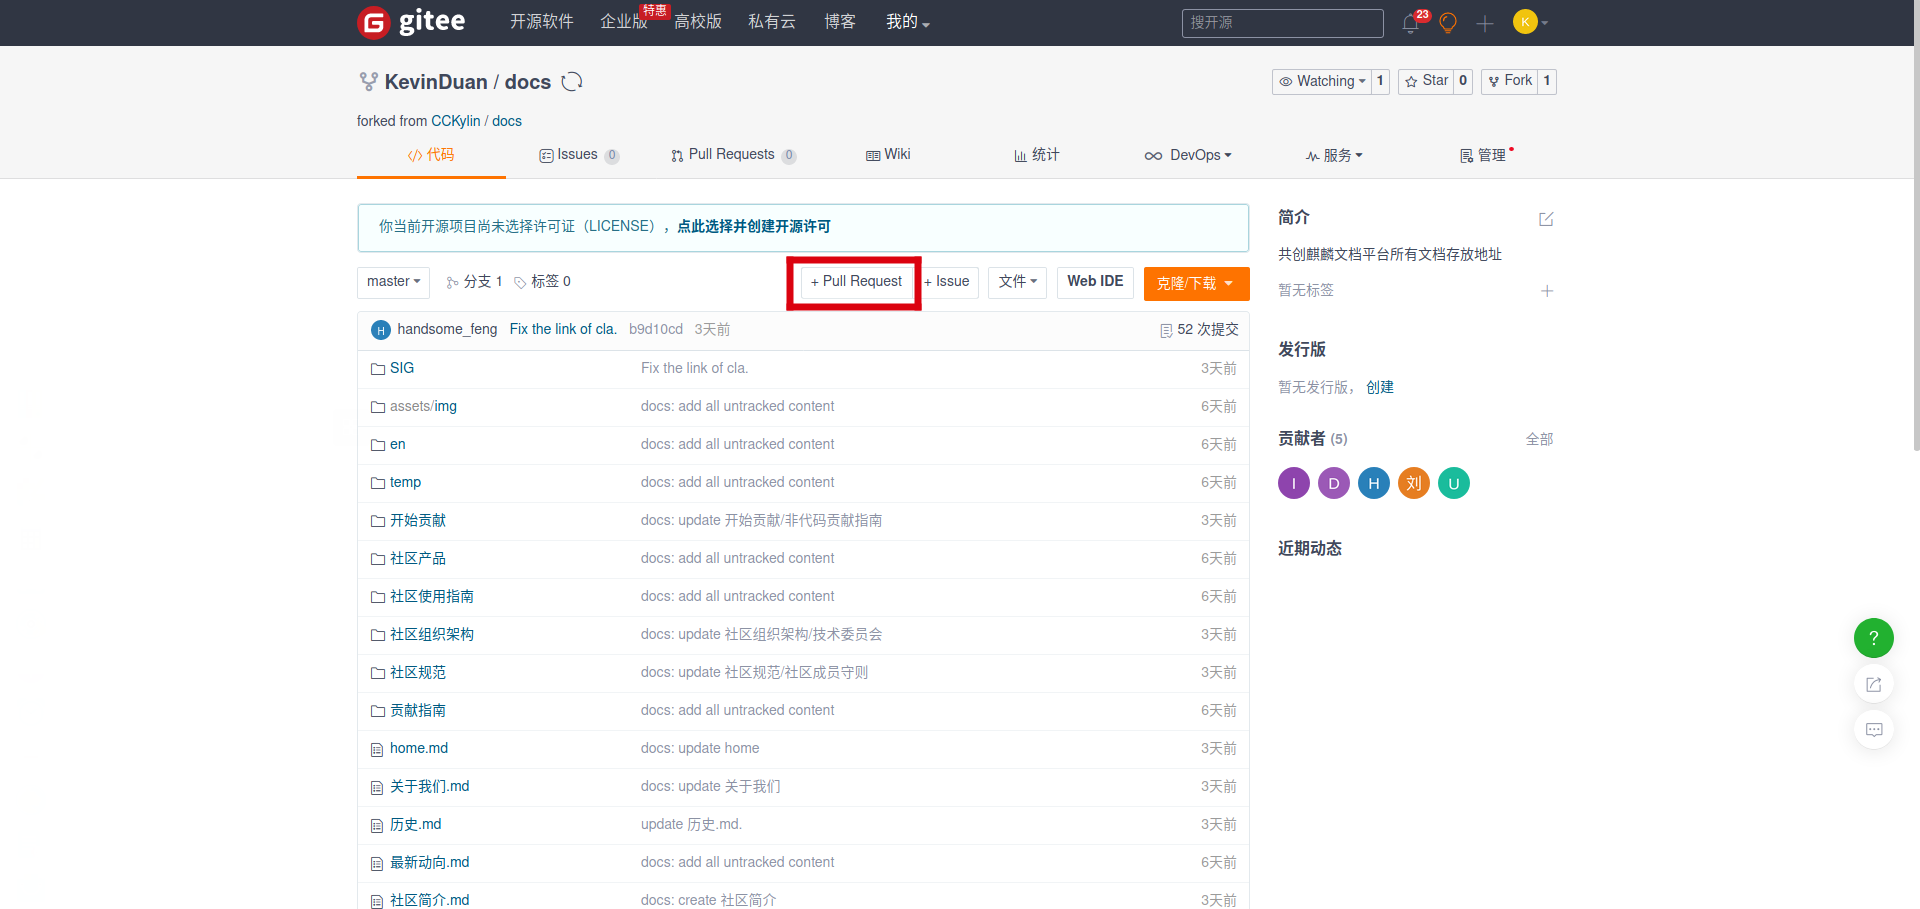Viewport: 1920px width, 909px height.
Task: Open contributor avatar U
Action: tap(1454, 484)
